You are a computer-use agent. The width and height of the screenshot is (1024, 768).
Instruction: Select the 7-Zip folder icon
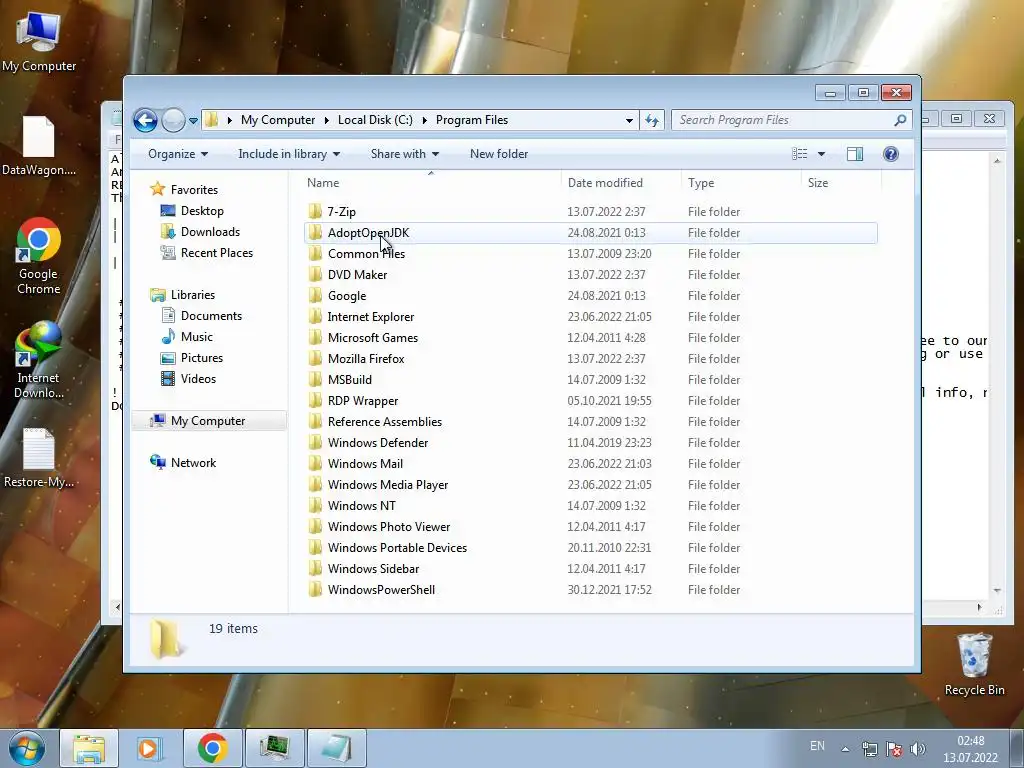[315, 211]
